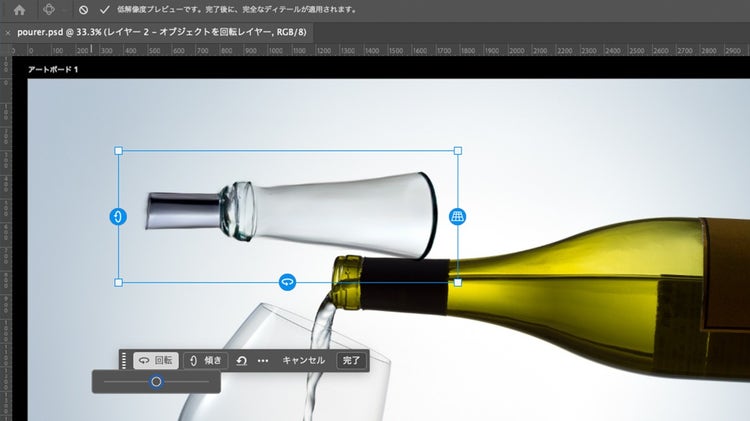
Task: Grab the contextual task bar drag grip
Action: tap(124, 361)
